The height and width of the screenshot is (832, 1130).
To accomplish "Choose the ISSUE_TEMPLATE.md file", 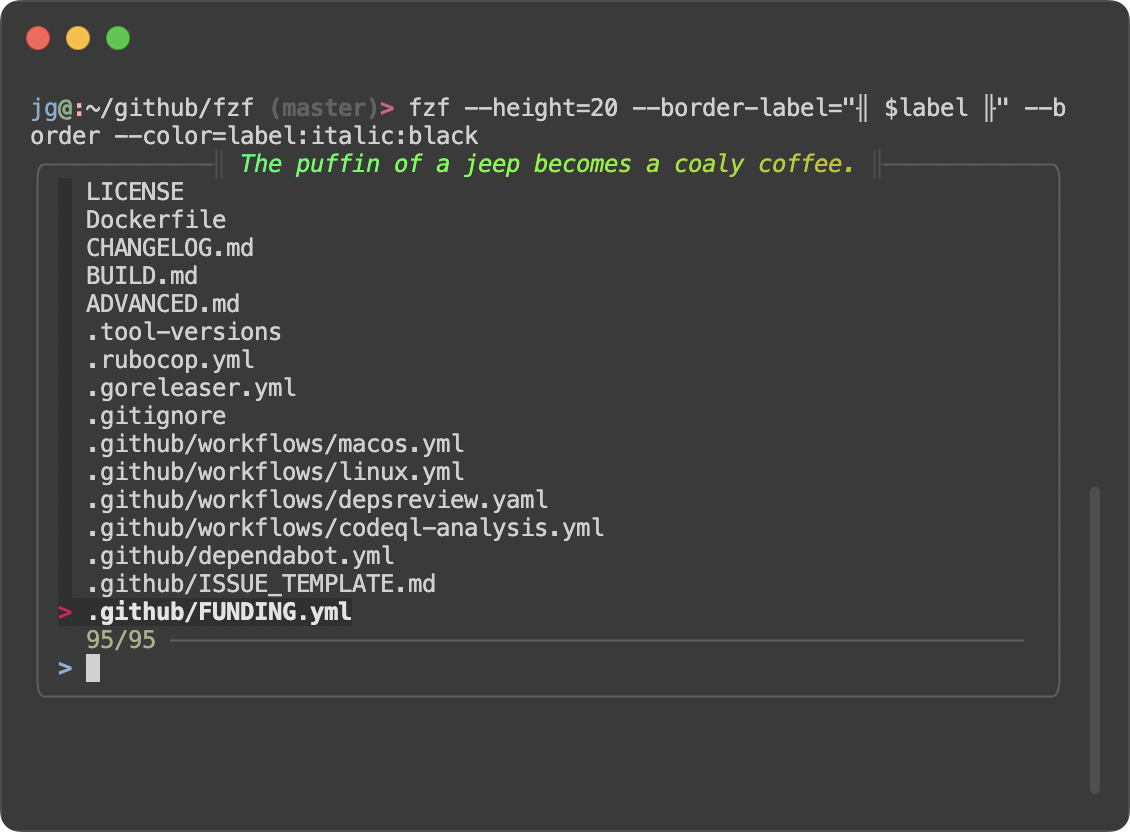I will point(260,583).
